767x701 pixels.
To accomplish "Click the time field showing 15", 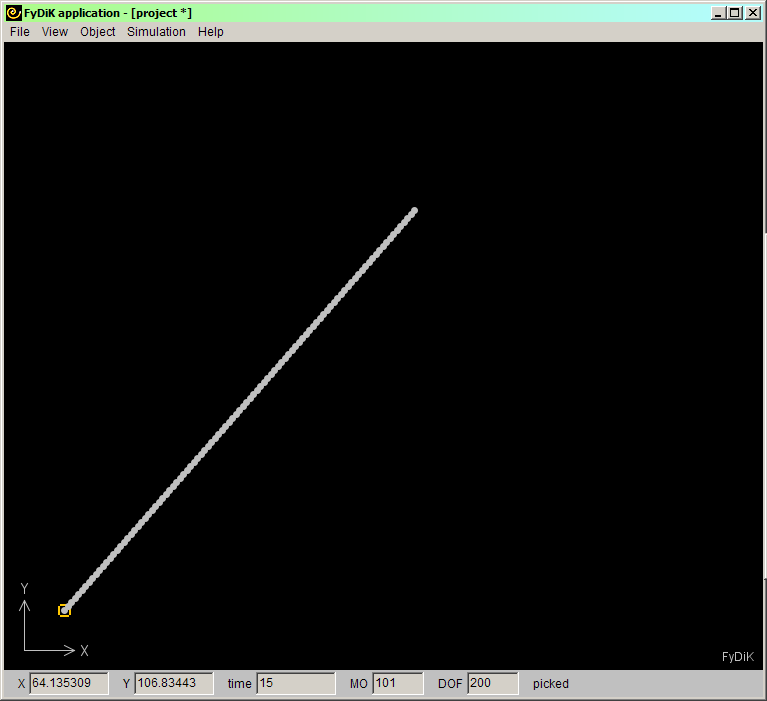I will click(x=296, y=683).
